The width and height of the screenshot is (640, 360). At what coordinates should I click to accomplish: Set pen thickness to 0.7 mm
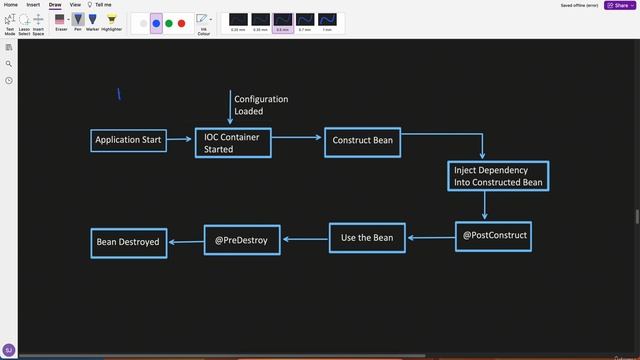[x=305, y=22]
